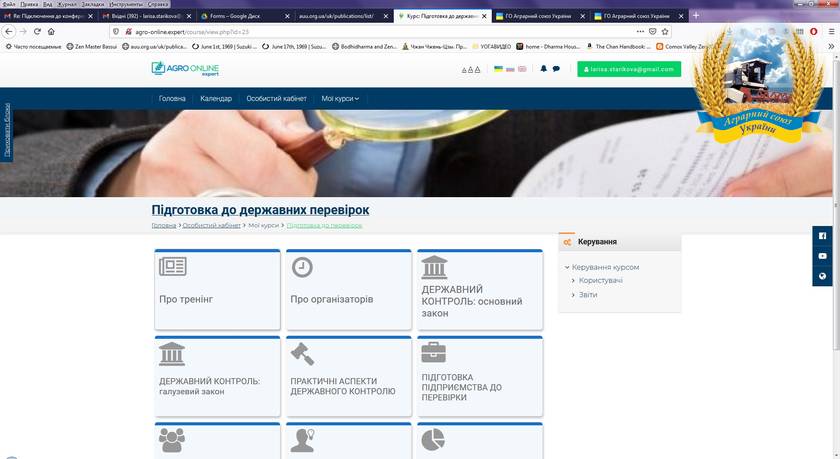The image size is (840, 459).
Task: Open the Про тренінг card
Action: coord(218,290)
